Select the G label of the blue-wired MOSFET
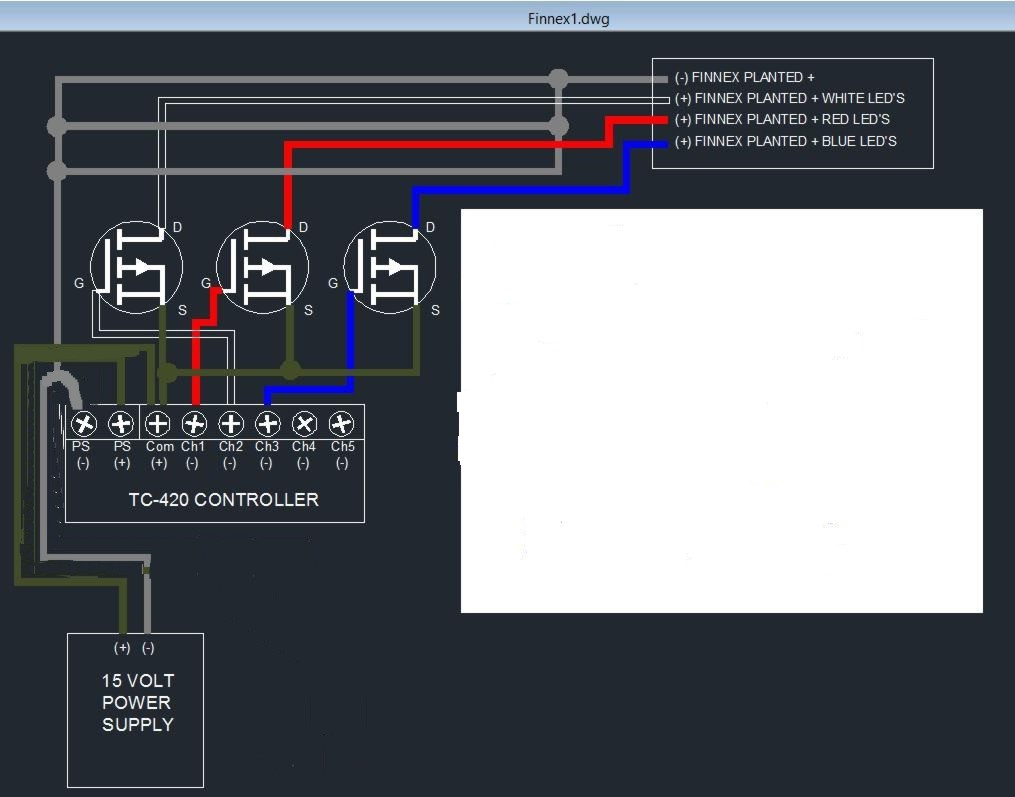Image resolution: width=1015 pixels, height=797 pixels. 333,283
